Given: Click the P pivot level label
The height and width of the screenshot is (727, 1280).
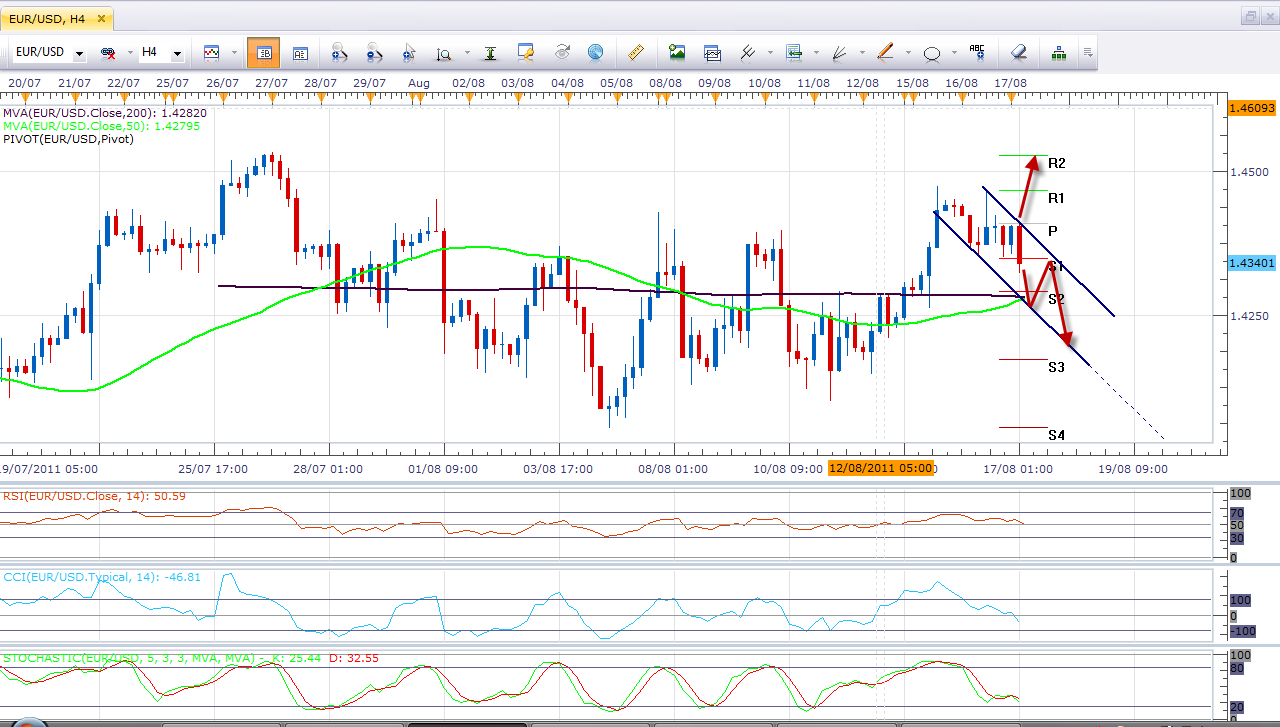Looking at the screenshot, I should [1053, 231].
